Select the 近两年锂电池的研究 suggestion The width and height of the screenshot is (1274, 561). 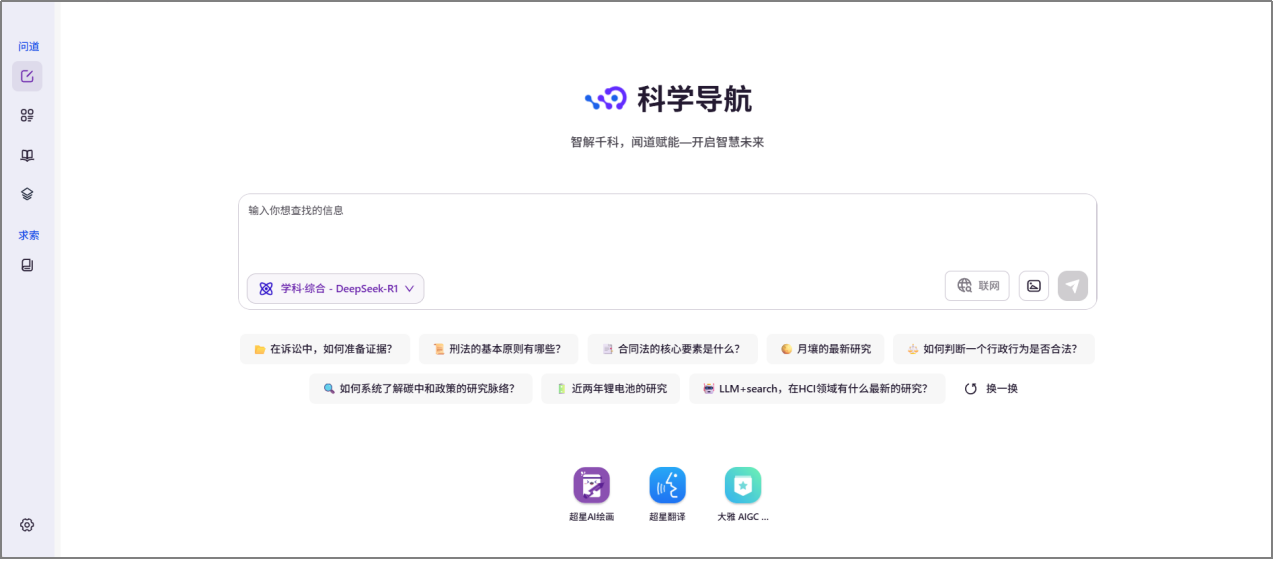click(x=610, y=389)
